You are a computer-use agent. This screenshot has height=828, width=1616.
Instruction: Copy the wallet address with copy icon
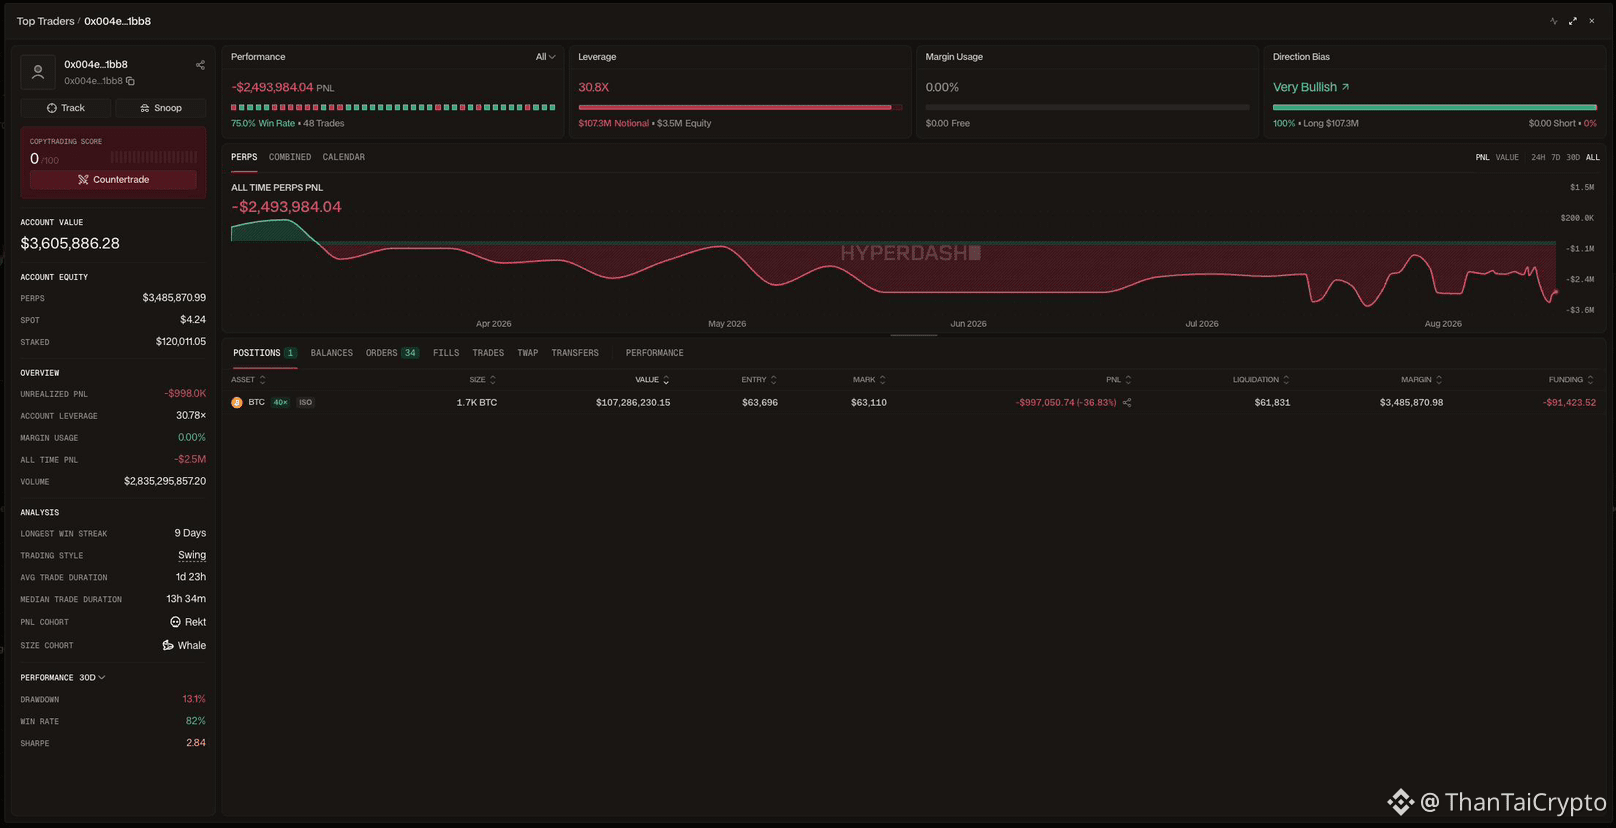pos(130,81)
